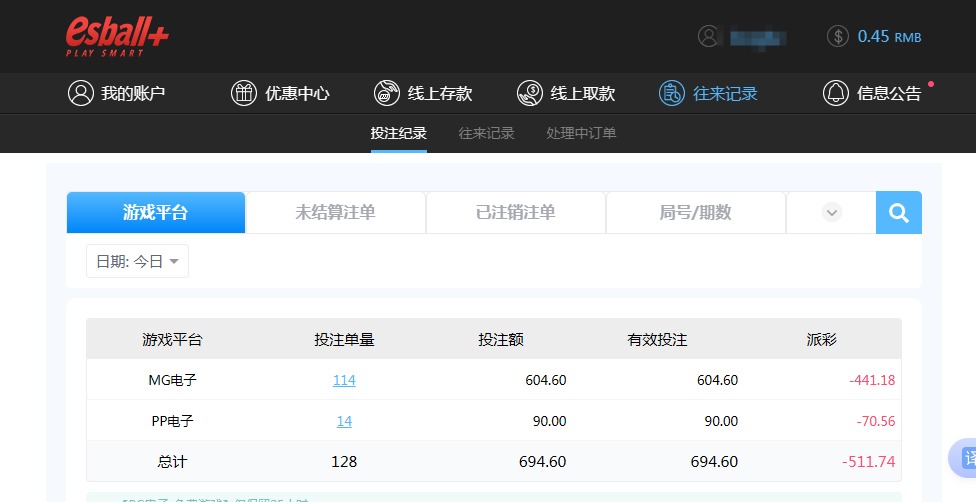Click the 线上存款 deposit icon

(x=387, y=93)
